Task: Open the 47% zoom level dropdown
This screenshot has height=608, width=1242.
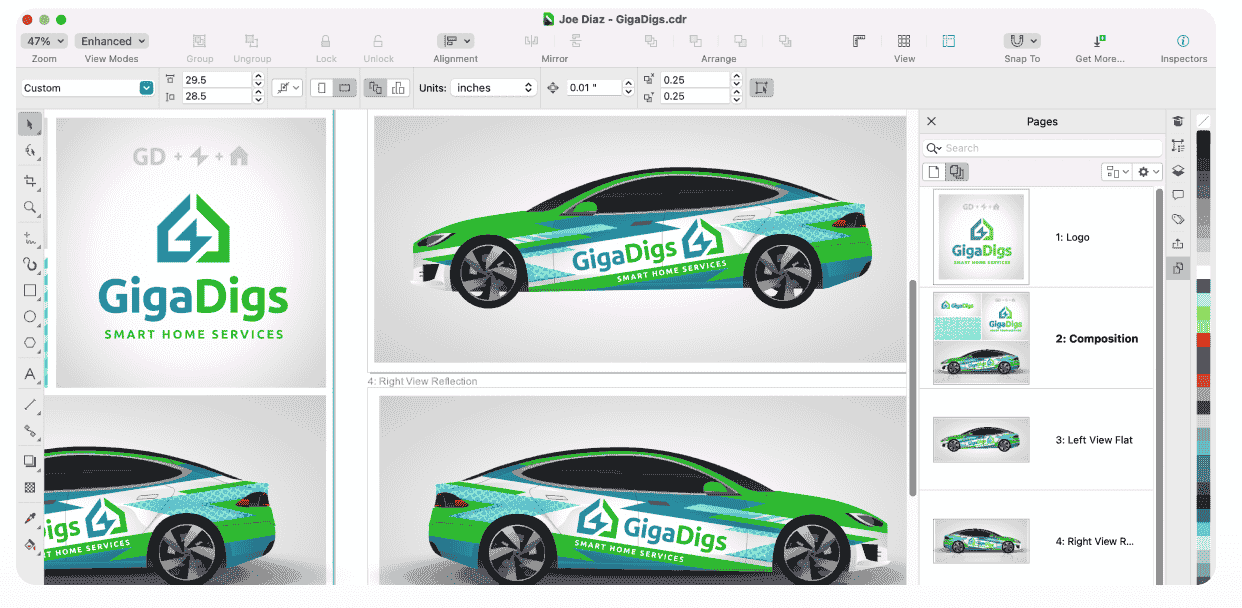Action: 45,41
